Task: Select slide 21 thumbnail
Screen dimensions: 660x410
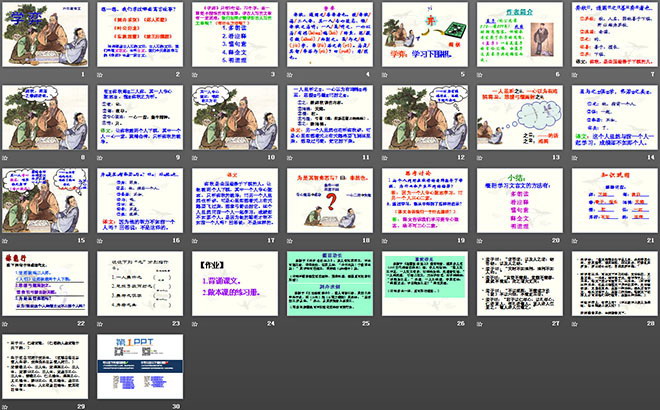Action: point(615,201)
